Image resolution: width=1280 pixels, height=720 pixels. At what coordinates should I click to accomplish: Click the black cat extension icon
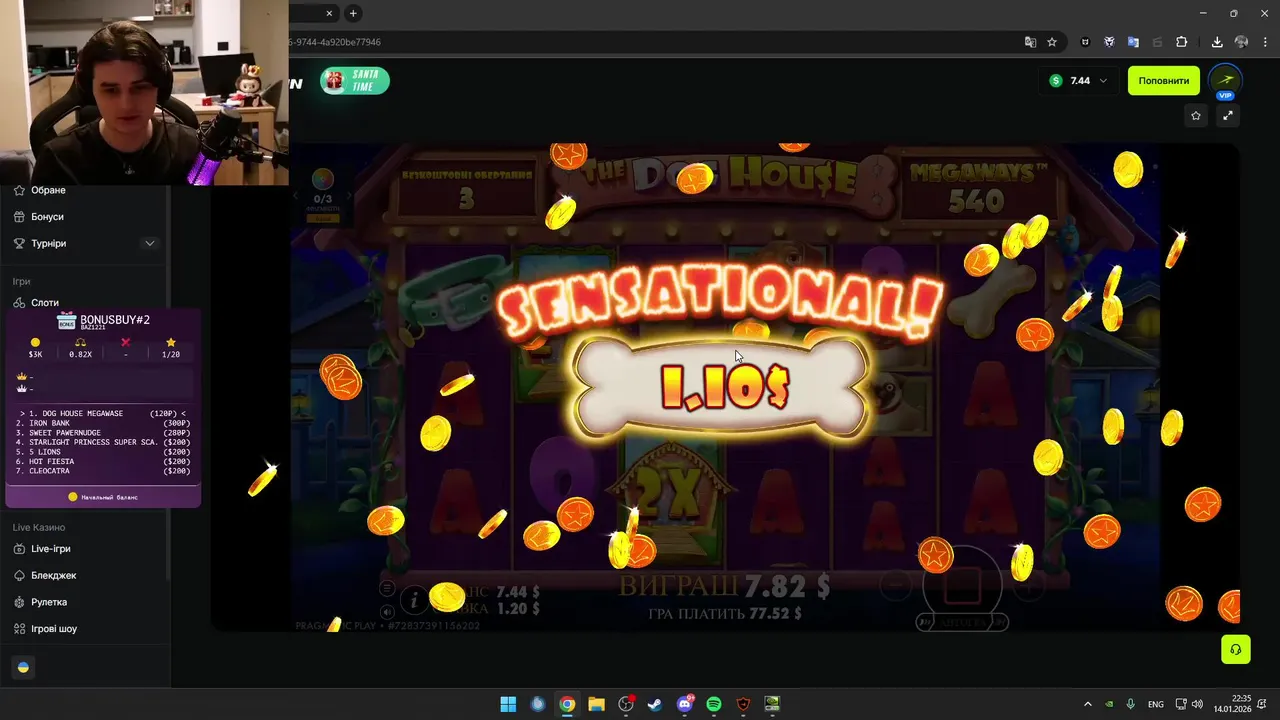(1085, 42)
